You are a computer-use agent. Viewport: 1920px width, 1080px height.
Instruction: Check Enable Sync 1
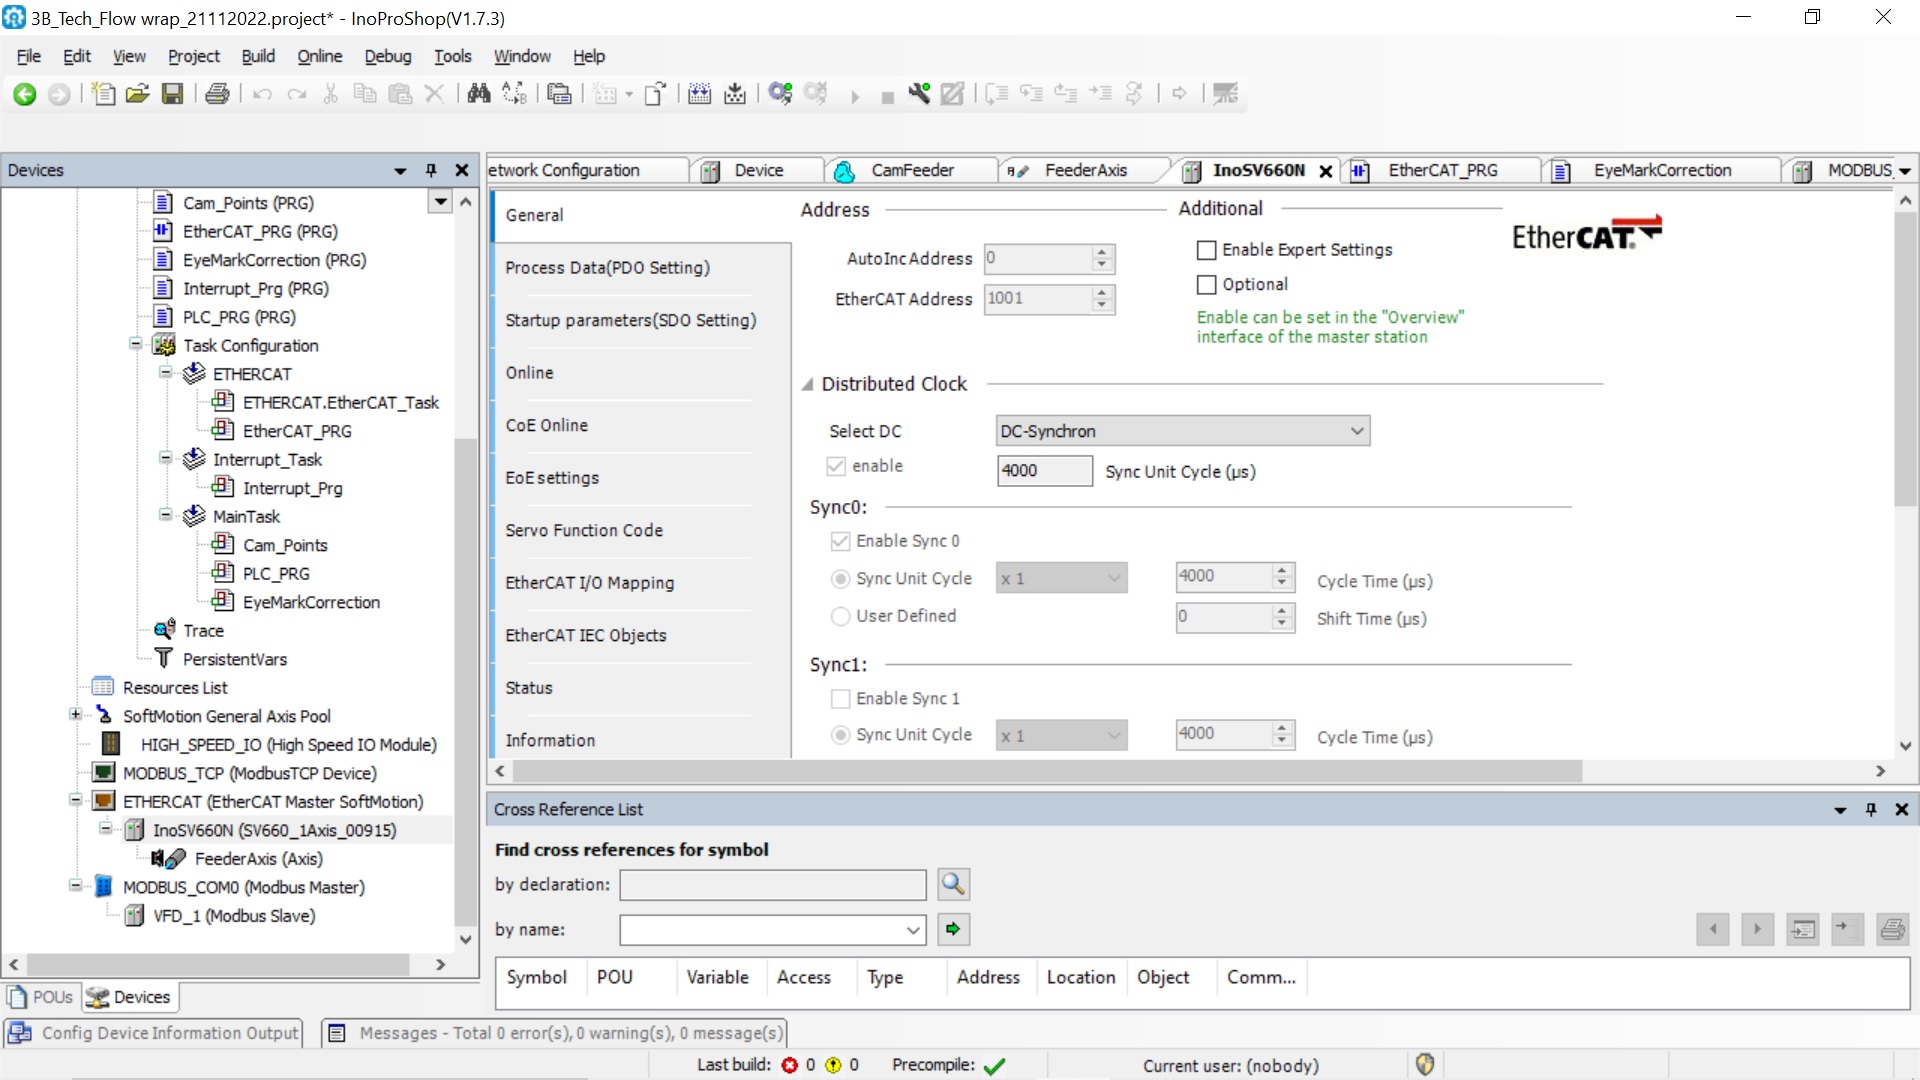[841, 699]
